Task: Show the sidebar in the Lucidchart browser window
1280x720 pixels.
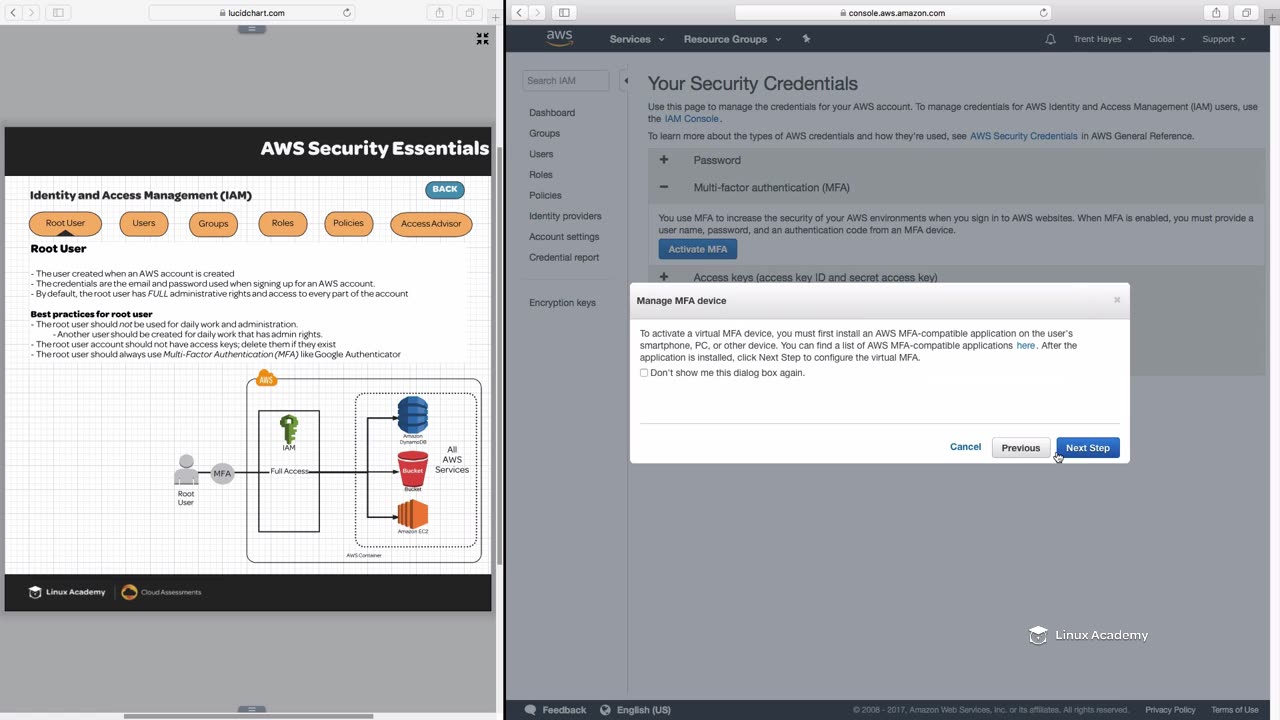Action: (x=57, y=13)
